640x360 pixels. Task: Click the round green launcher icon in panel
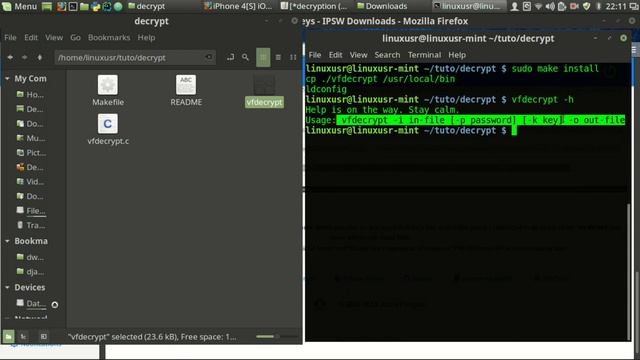click(x=118, y=6)
